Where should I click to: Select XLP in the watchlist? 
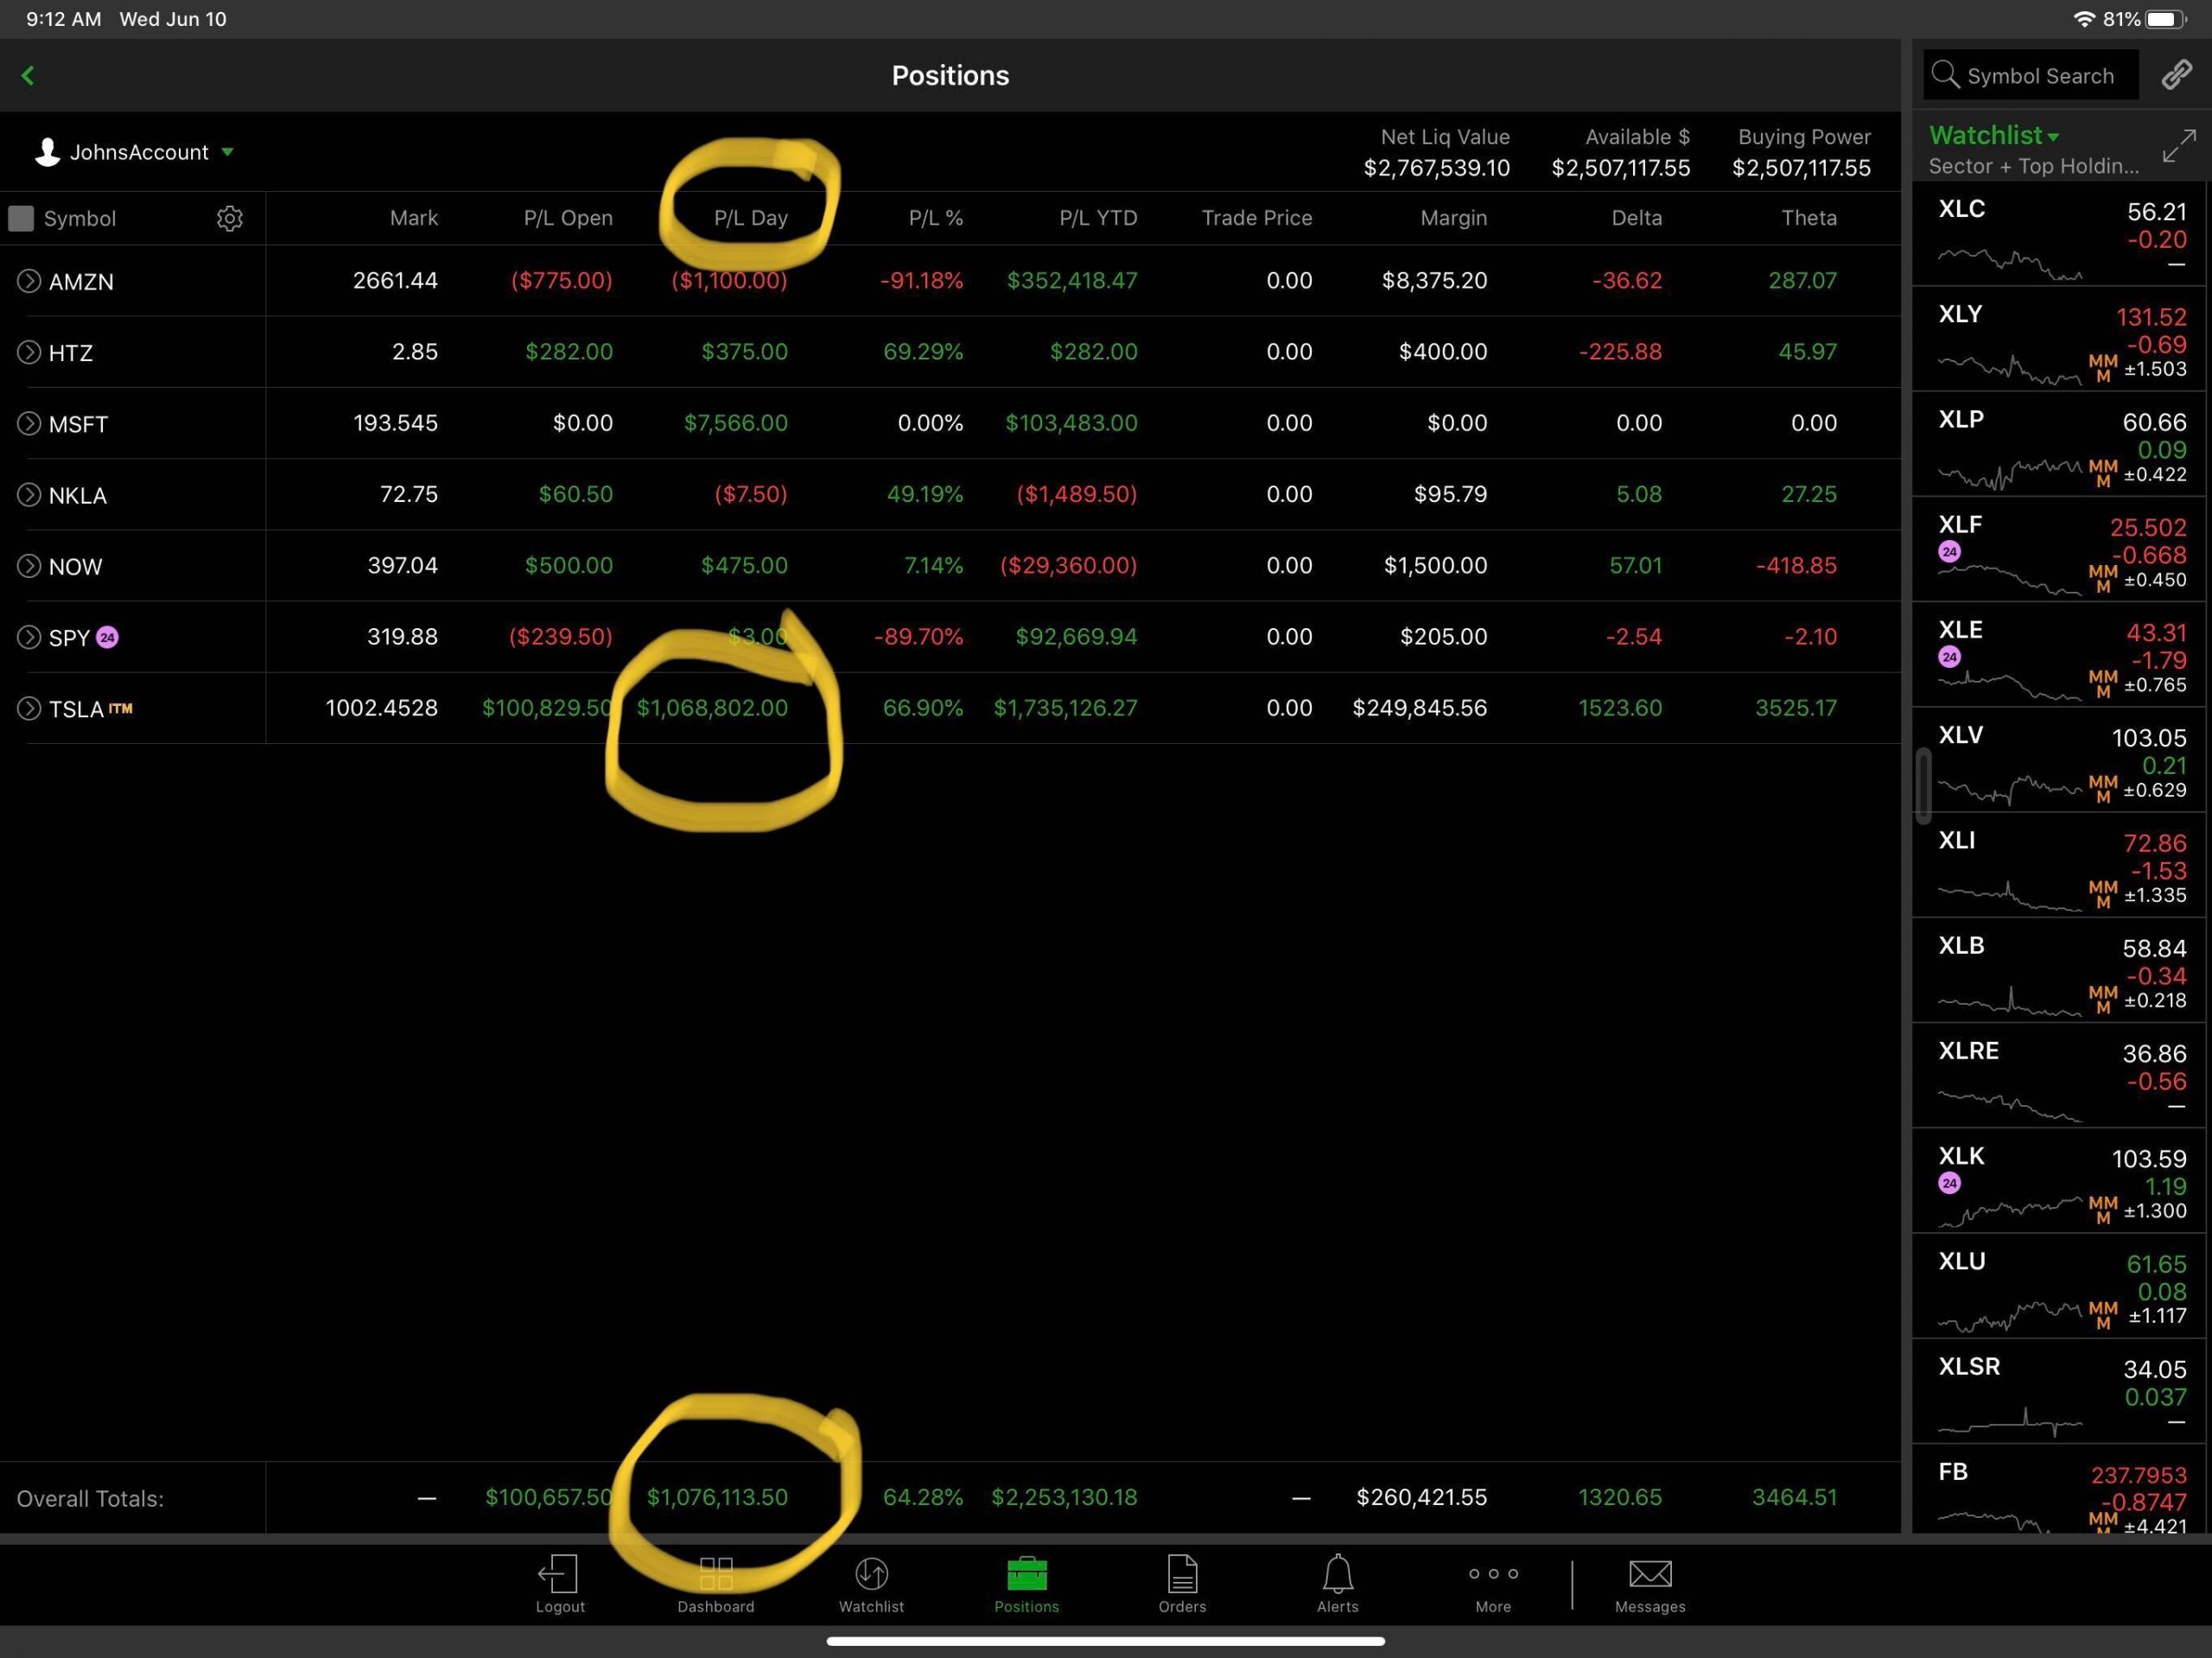point(2061,444)
